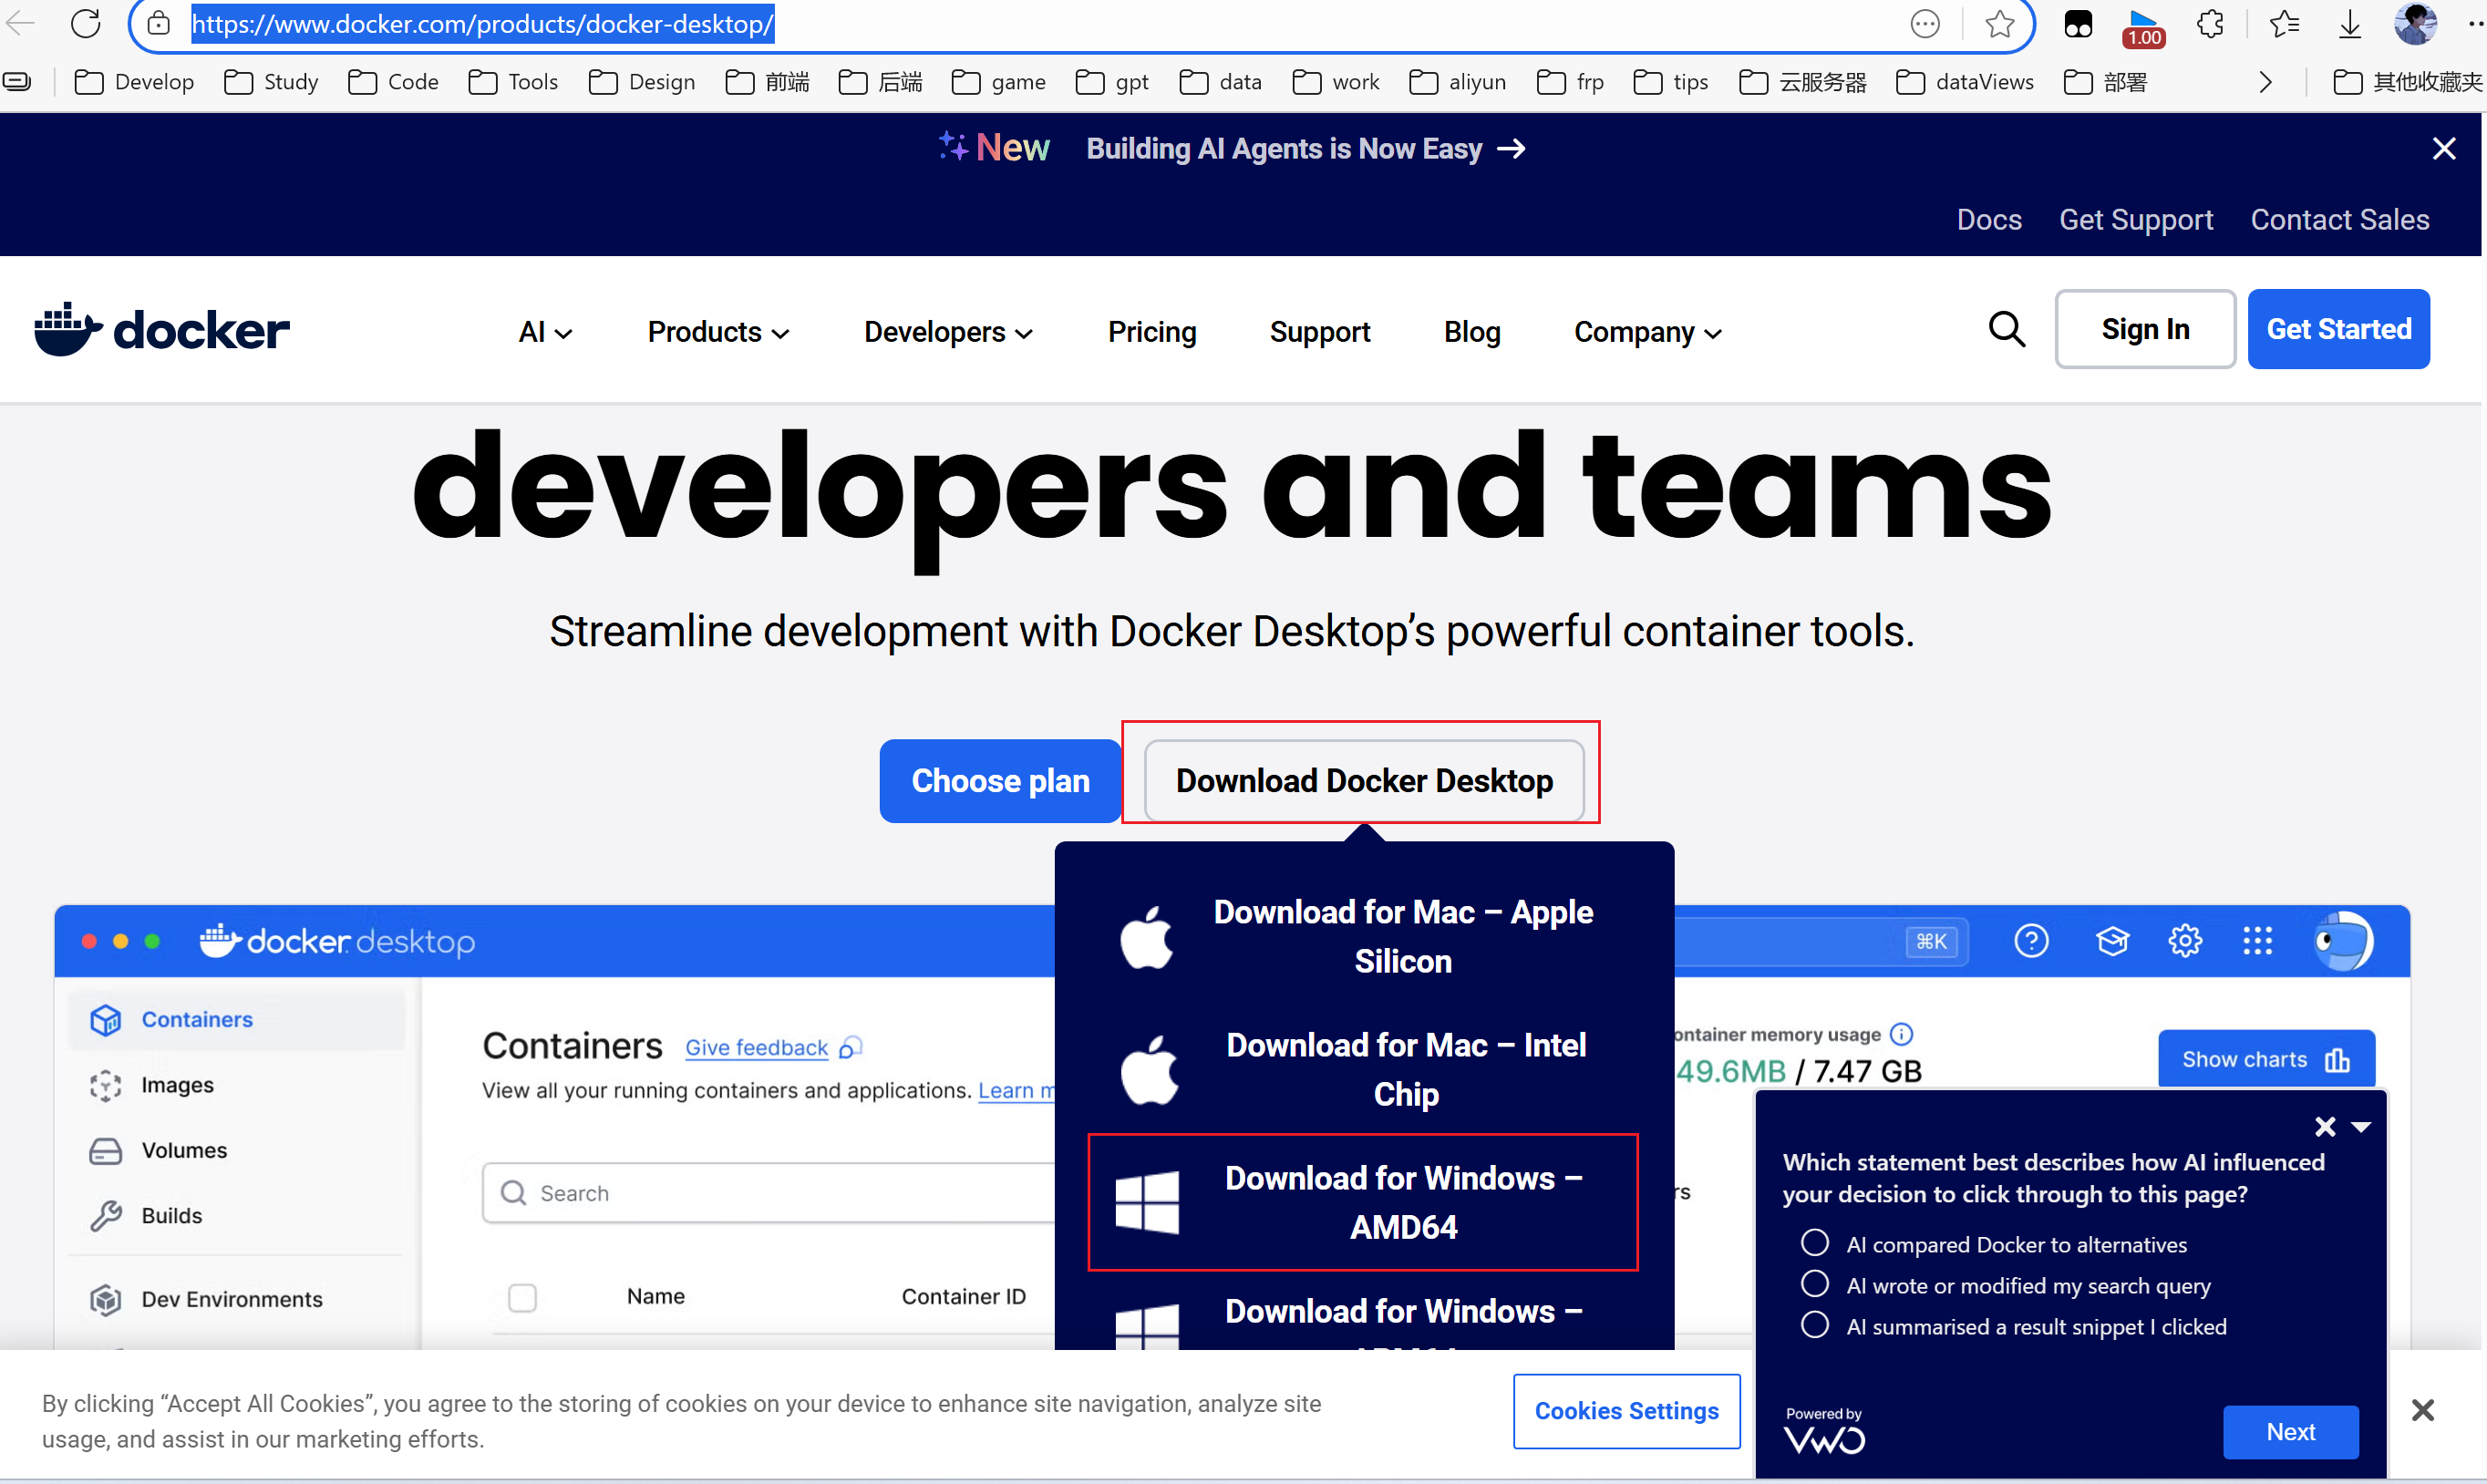Image resolution: width=2487 pixels, height=1484 pixels.
Task: Dismiss the cookie consent bar
Action: point(2423,1410)
